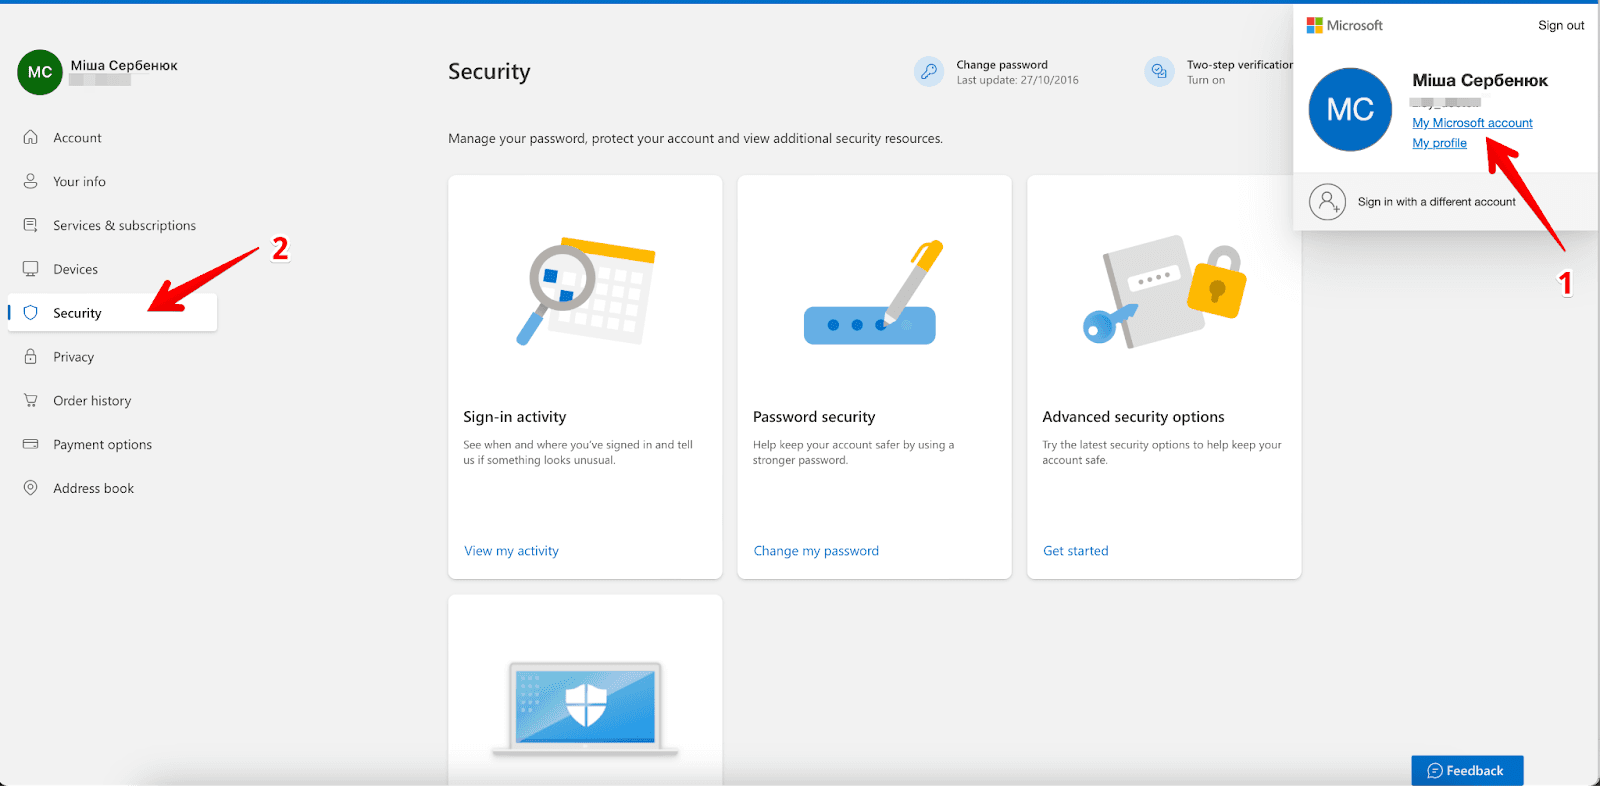This screenshot has width=1600, height=786.
Task: Click the green MC avatar in sidebar
Action: click(40, 72)
